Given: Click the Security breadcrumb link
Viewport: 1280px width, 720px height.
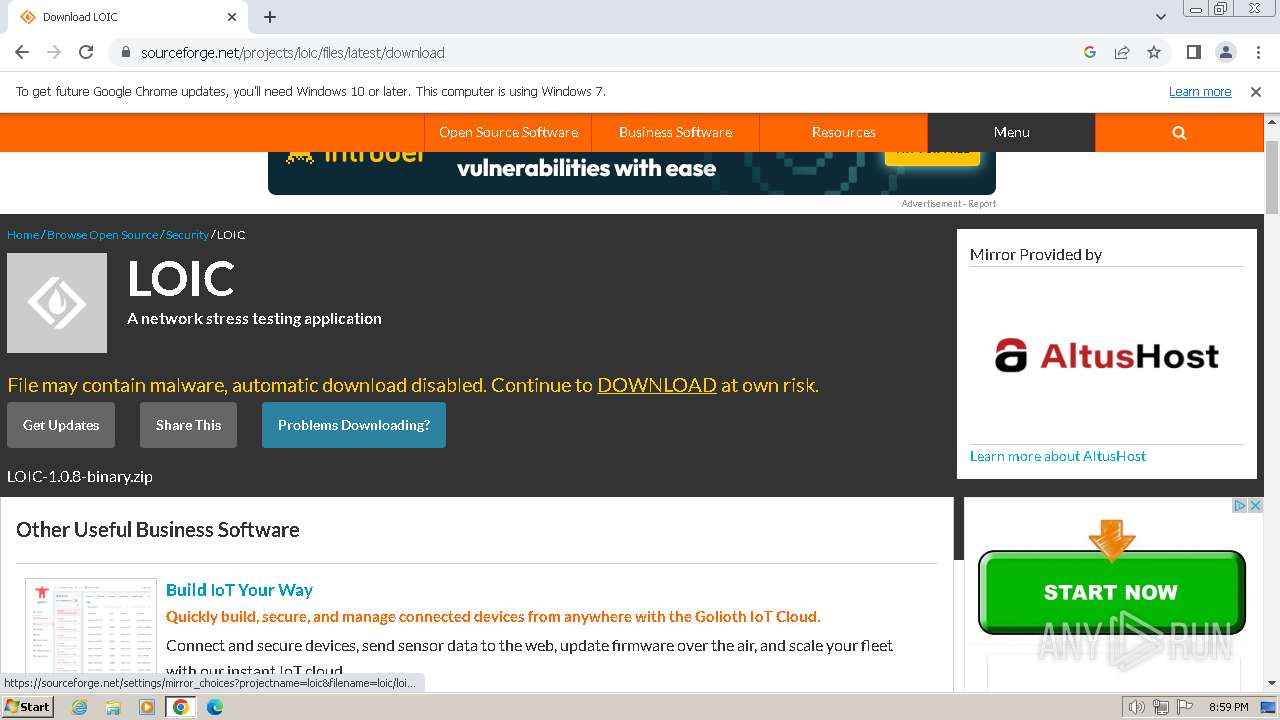Looking at the screenshot, I should point(187,235).
